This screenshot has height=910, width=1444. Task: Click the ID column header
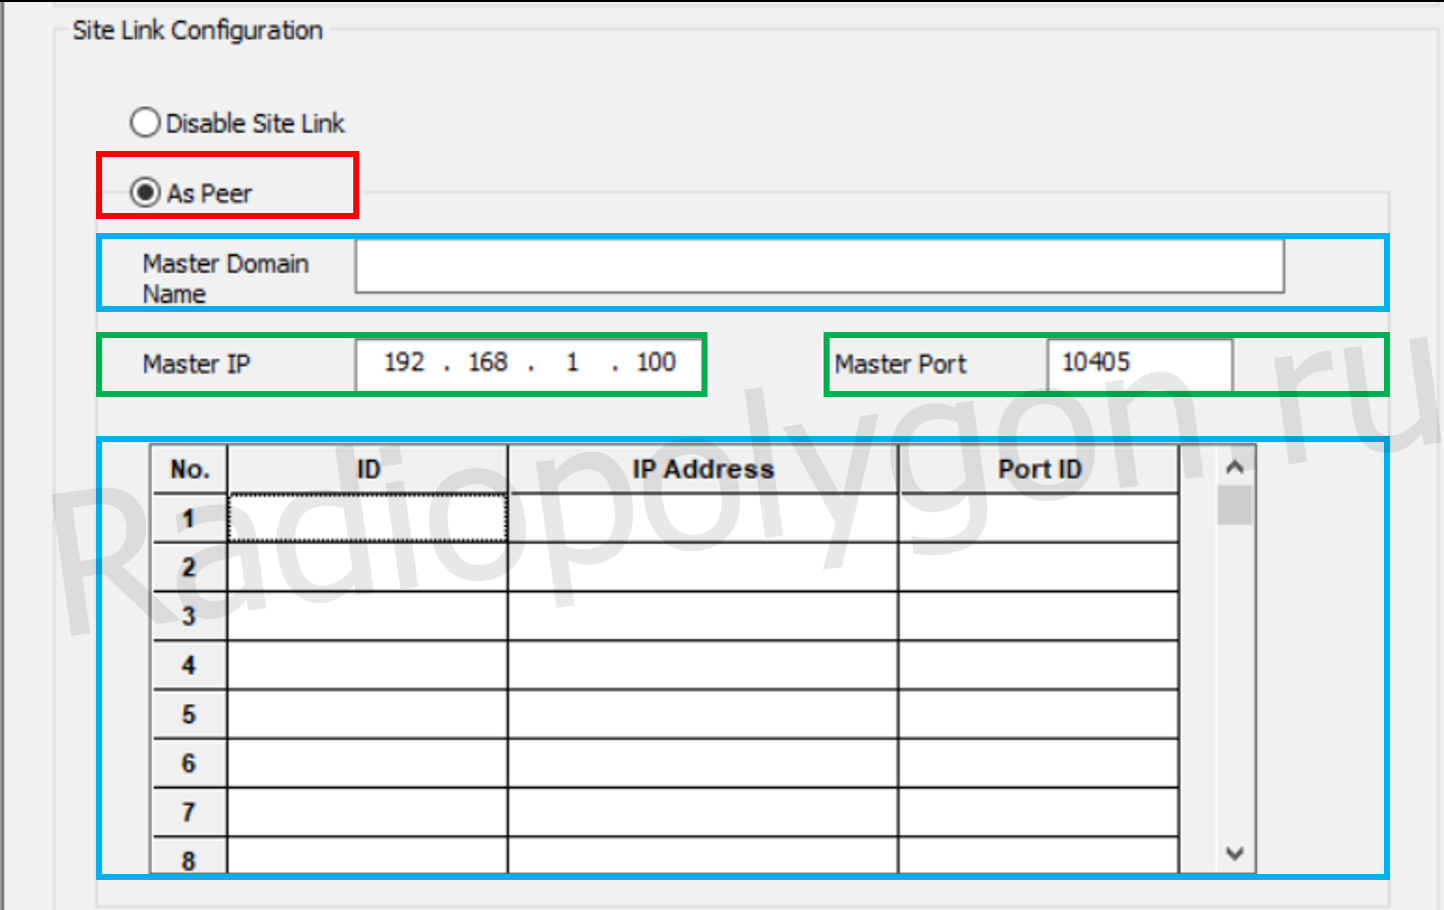pyautogui.click(x=368, y=469)
